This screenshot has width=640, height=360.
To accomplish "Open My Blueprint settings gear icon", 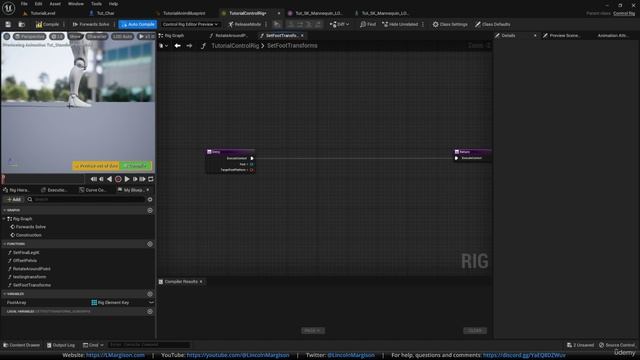I will 150,200.
